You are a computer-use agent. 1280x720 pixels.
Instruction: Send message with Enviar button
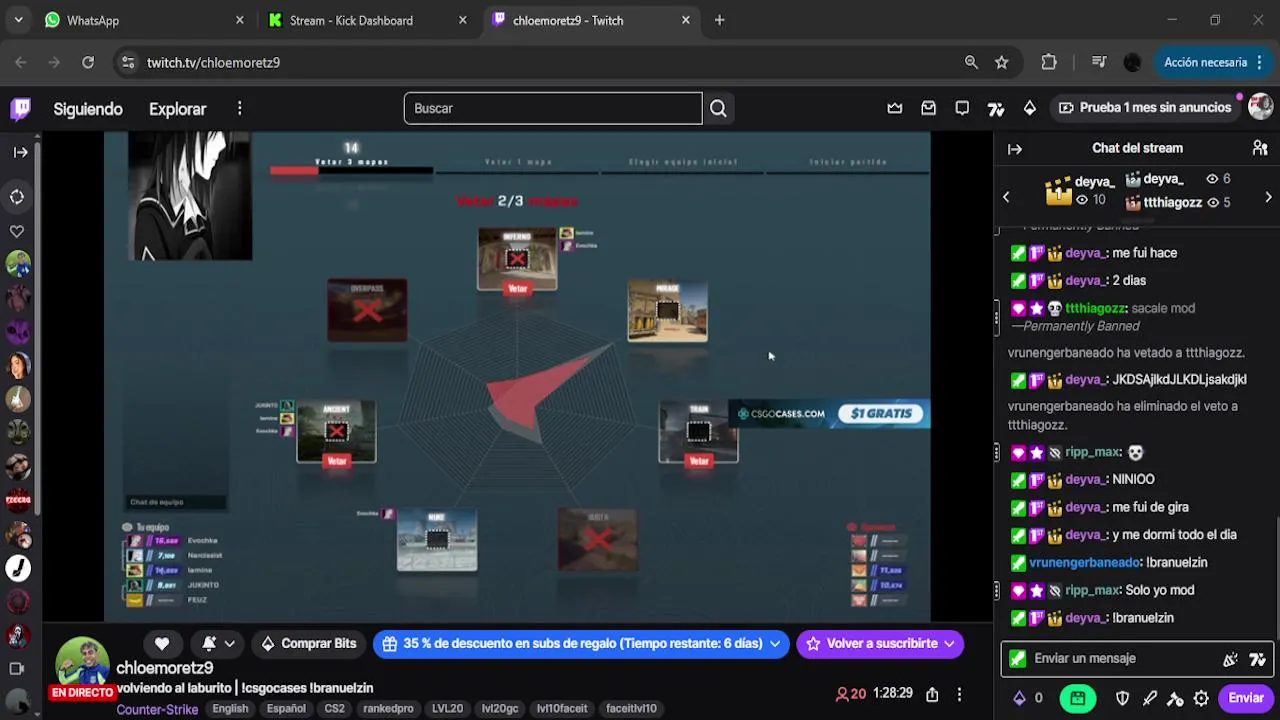point(1246,698)
